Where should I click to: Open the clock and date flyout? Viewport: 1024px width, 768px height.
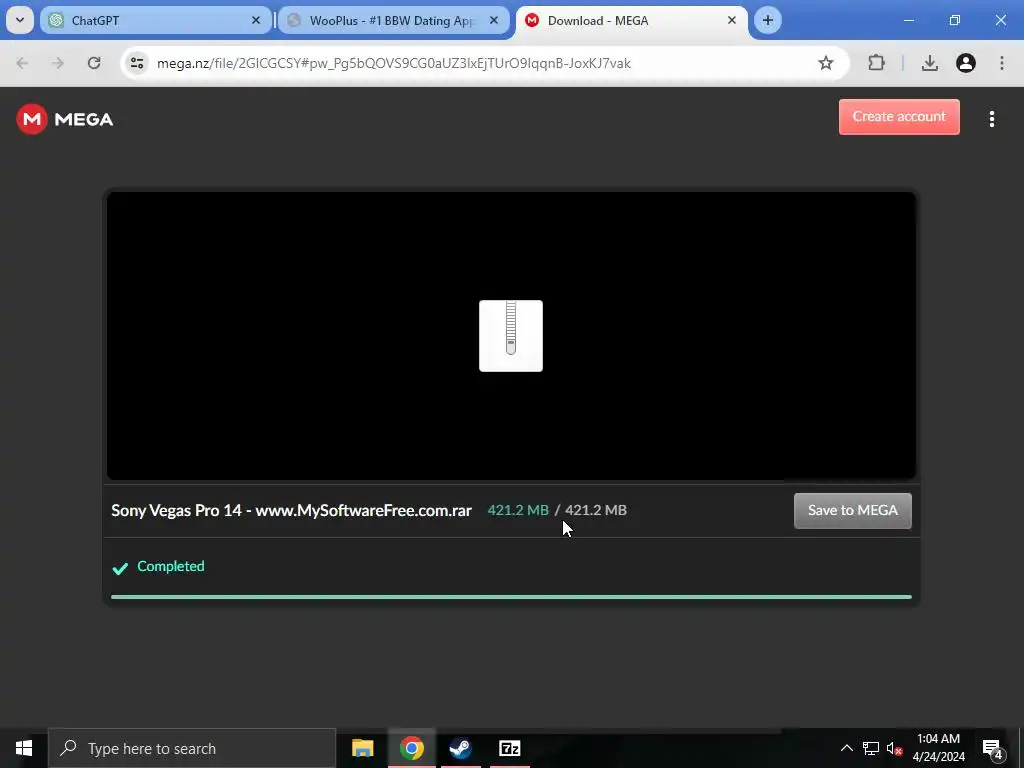(938, 748)
